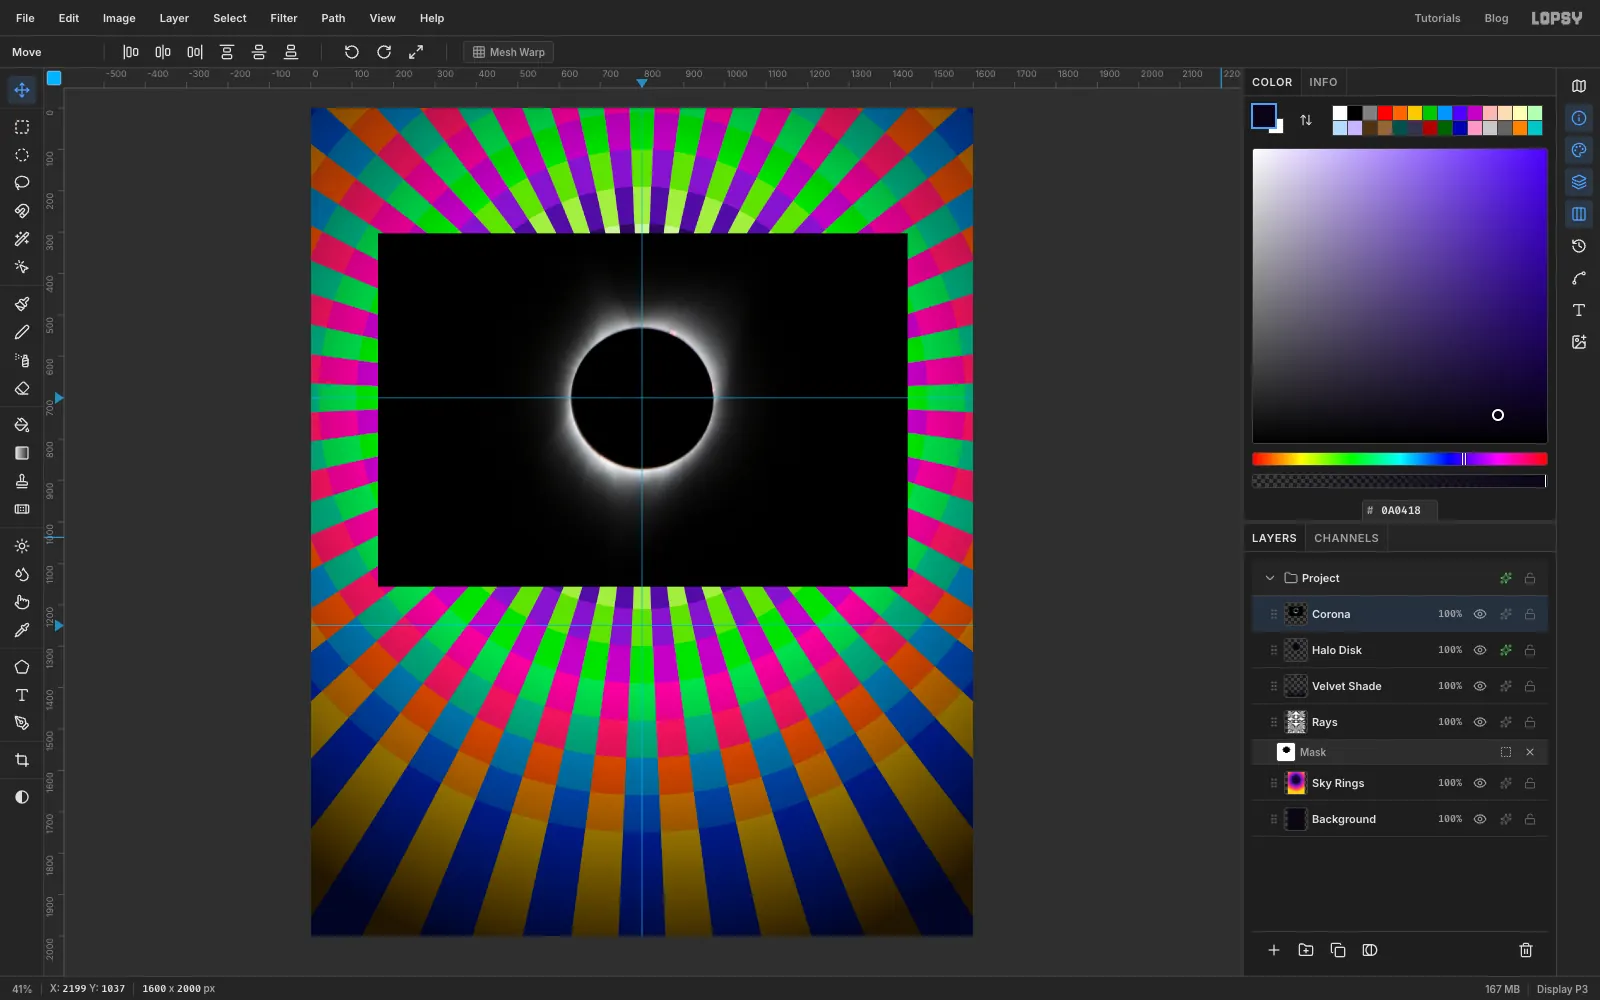The width and height of the screenshot is (1600, 1000).
Task: Hide the Background layer
Action: coord(1480,819)
